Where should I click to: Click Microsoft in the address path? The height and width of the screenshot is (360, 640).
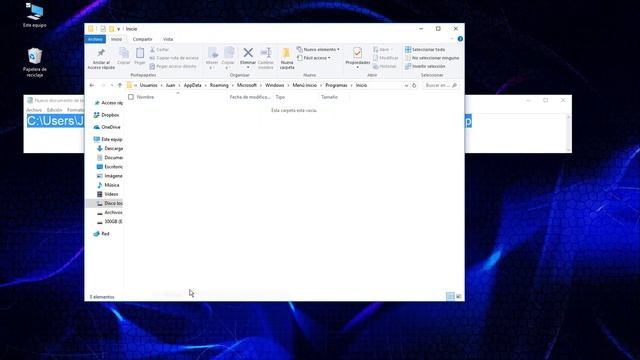(247, 85)
